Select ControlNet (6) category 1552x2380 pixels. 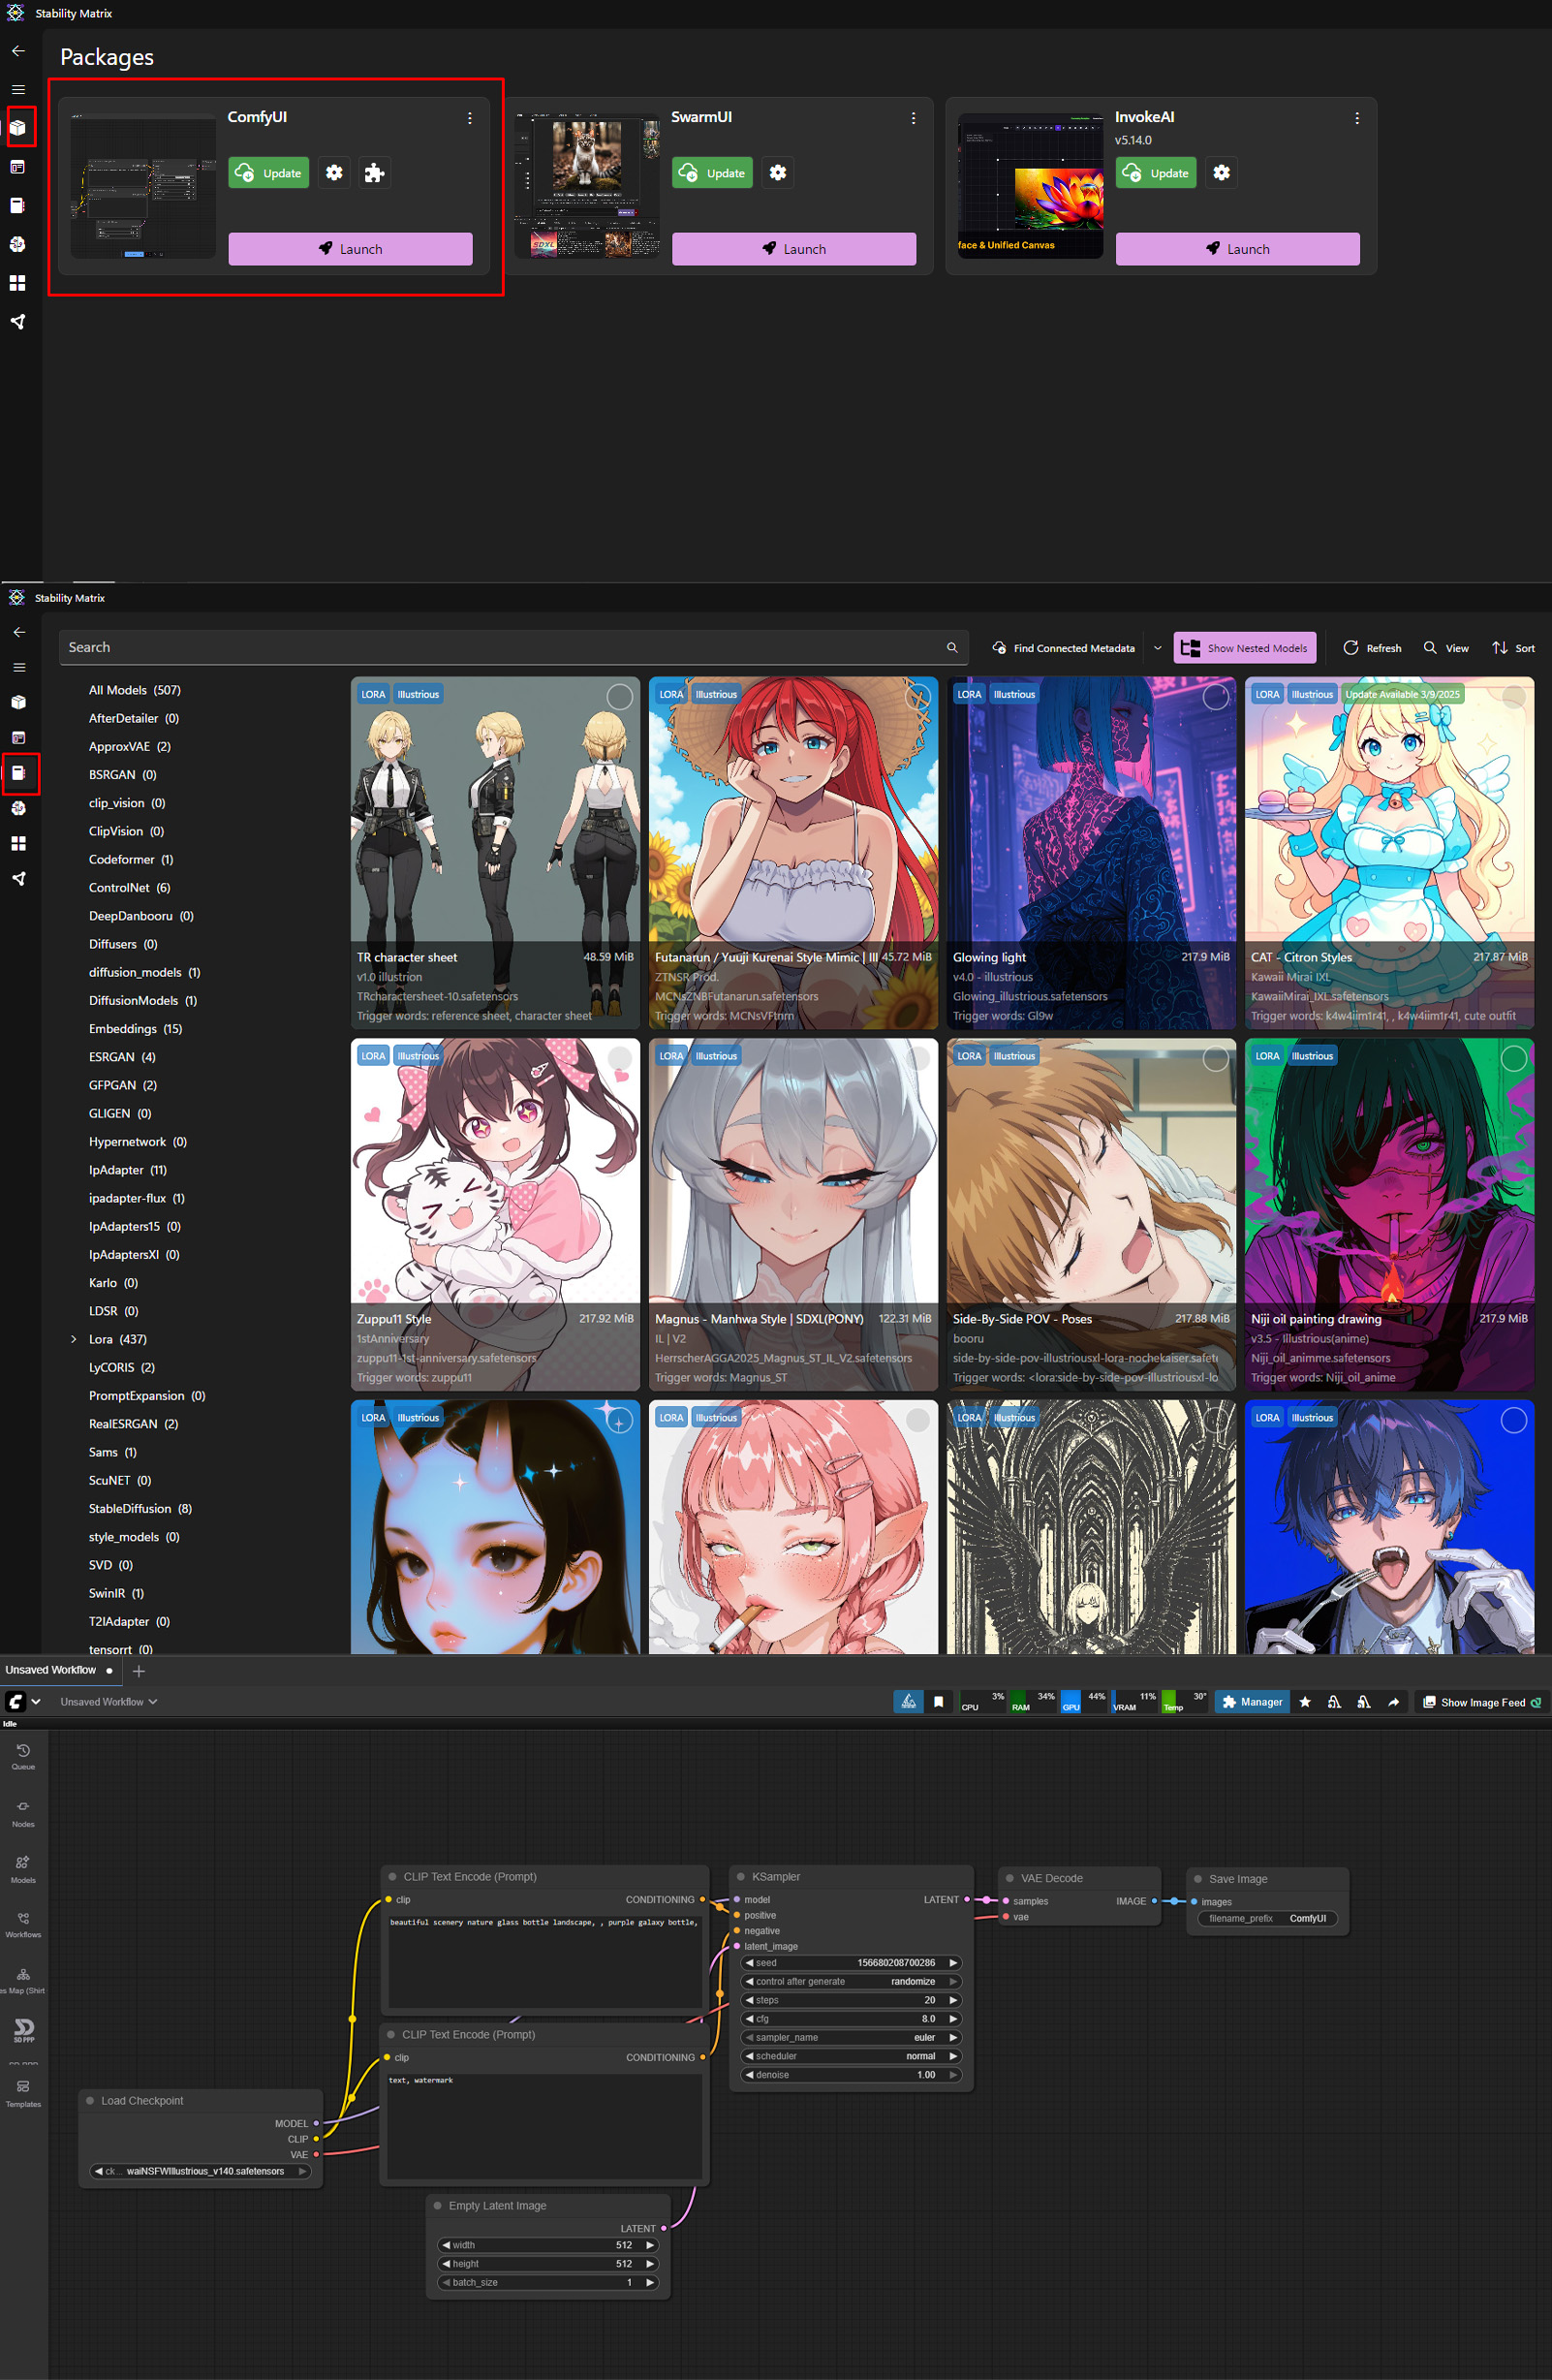(x=129, y=888)
